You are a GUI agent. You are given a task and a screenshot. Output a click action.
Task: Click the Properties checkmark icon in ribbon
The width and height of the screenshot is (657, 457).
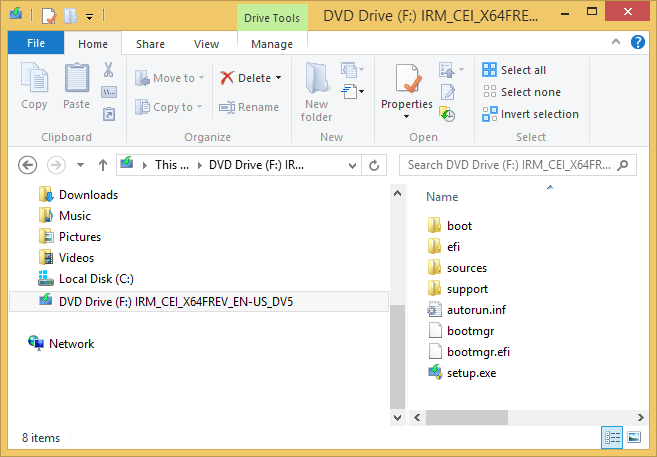point(407,78)
